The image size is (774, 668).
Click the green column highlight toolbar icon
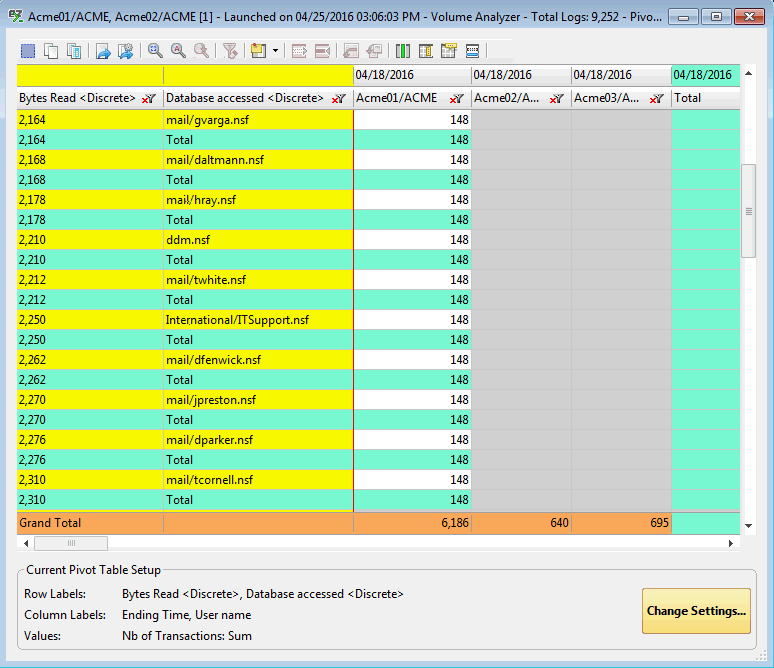(x=403, y=51)
